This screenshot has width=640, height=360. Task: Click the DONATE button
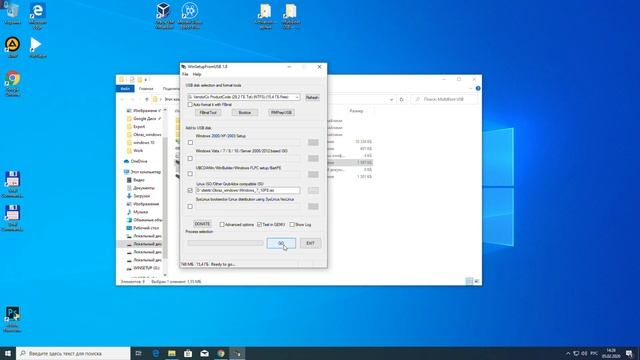202,224
